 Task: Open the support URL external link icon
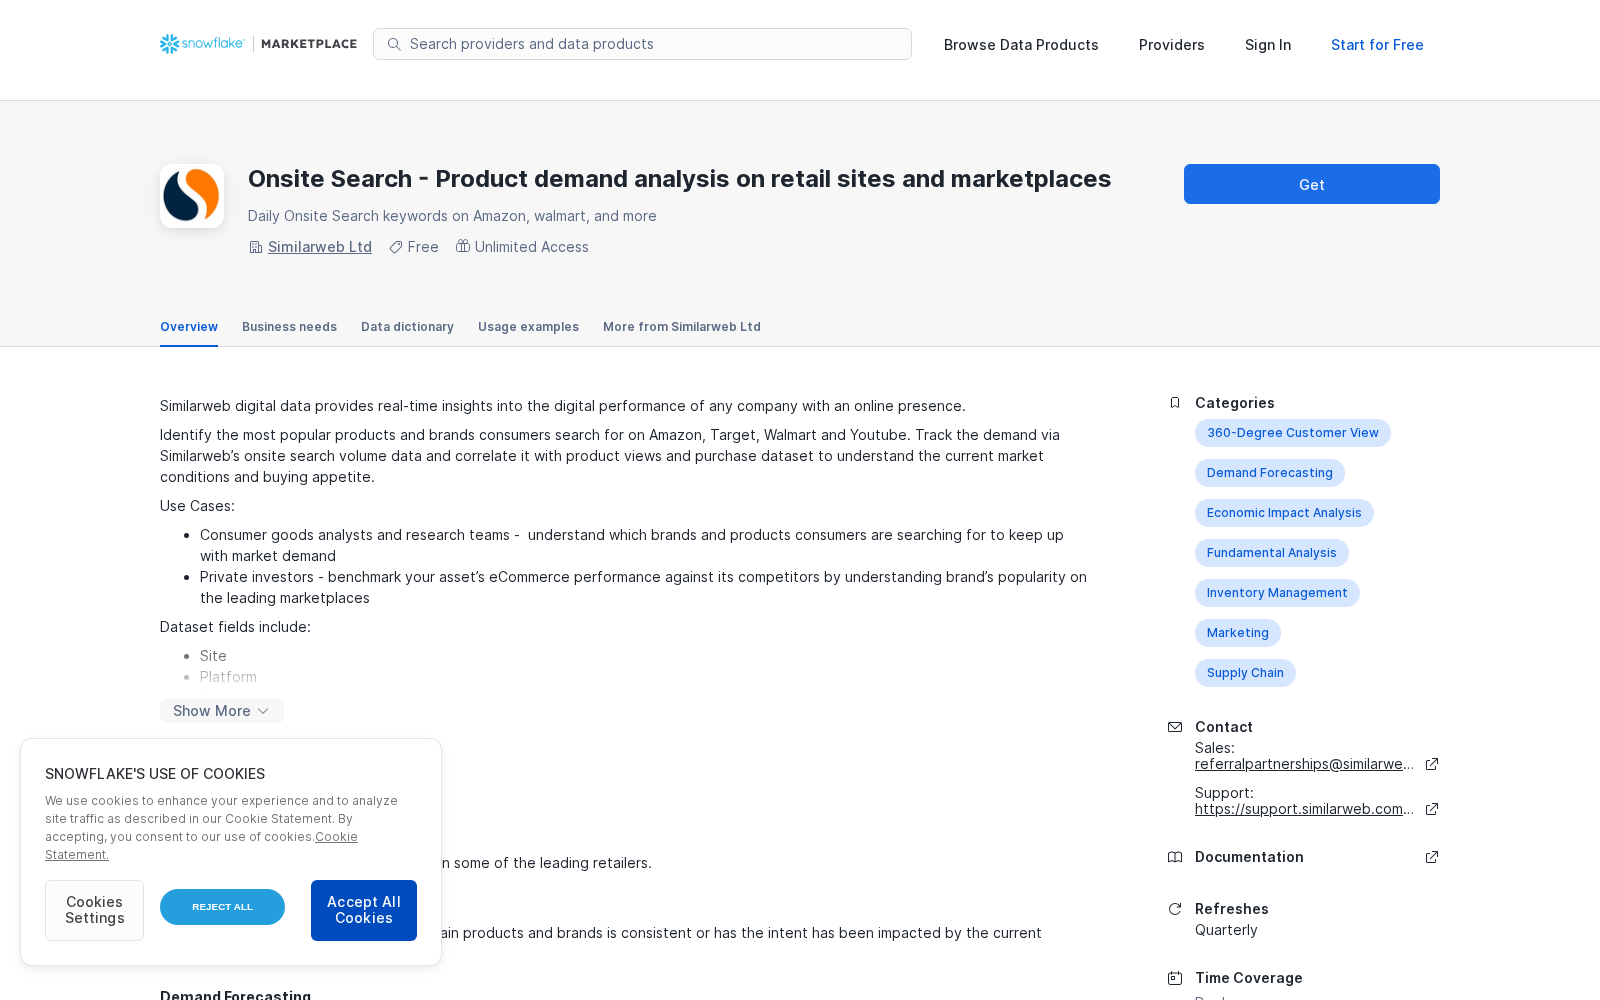tap(1432, 809)
